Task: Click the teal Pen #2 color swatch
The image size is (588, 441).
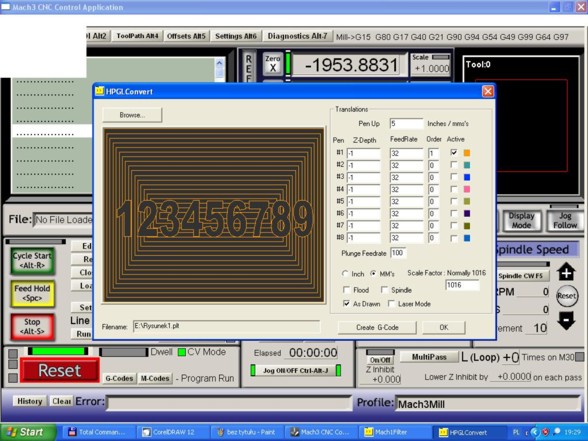Action: (x=467, y=165)
